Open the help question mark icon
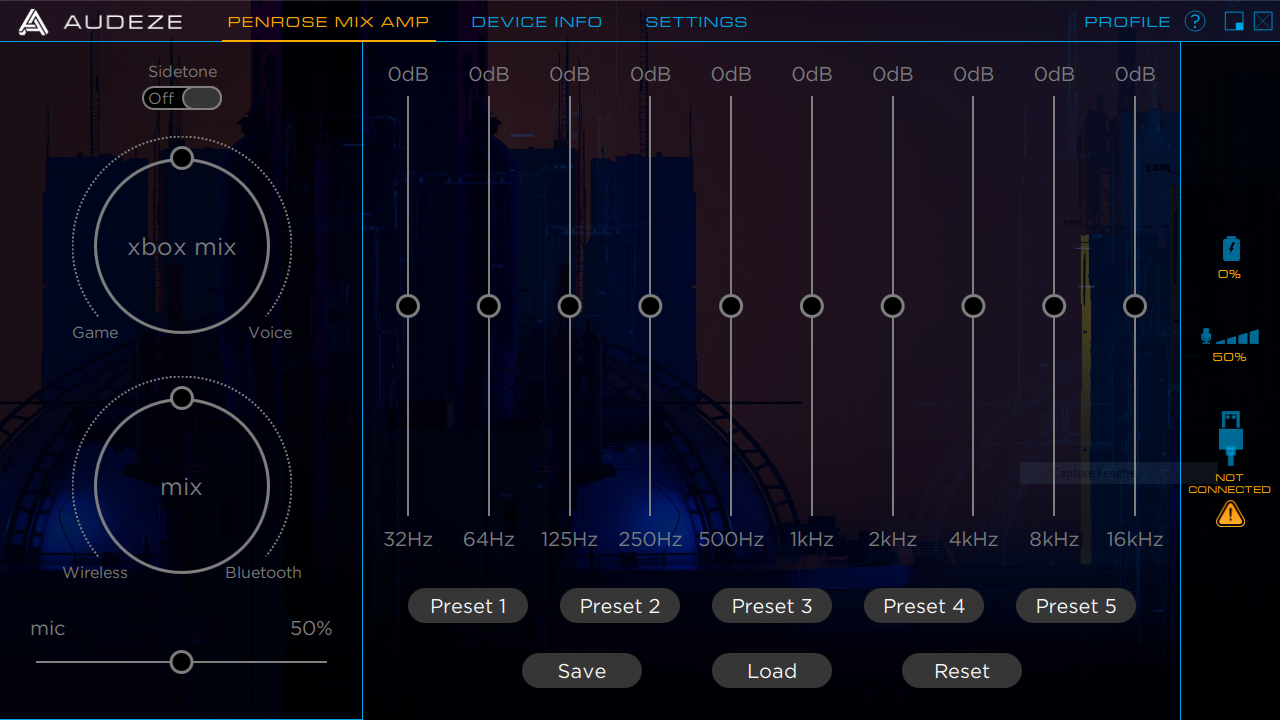Image resolution: width=1280 pixels, height=720 pixels. coord(1195,21)
